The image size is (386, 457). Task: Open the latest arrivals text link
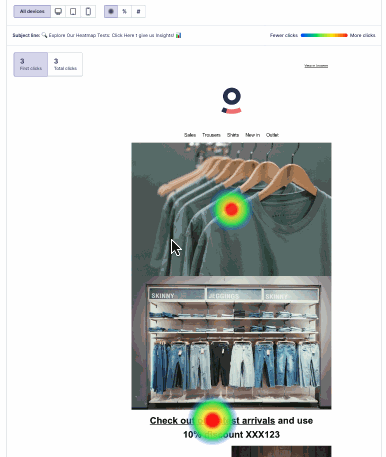click(x=212, y=421)
